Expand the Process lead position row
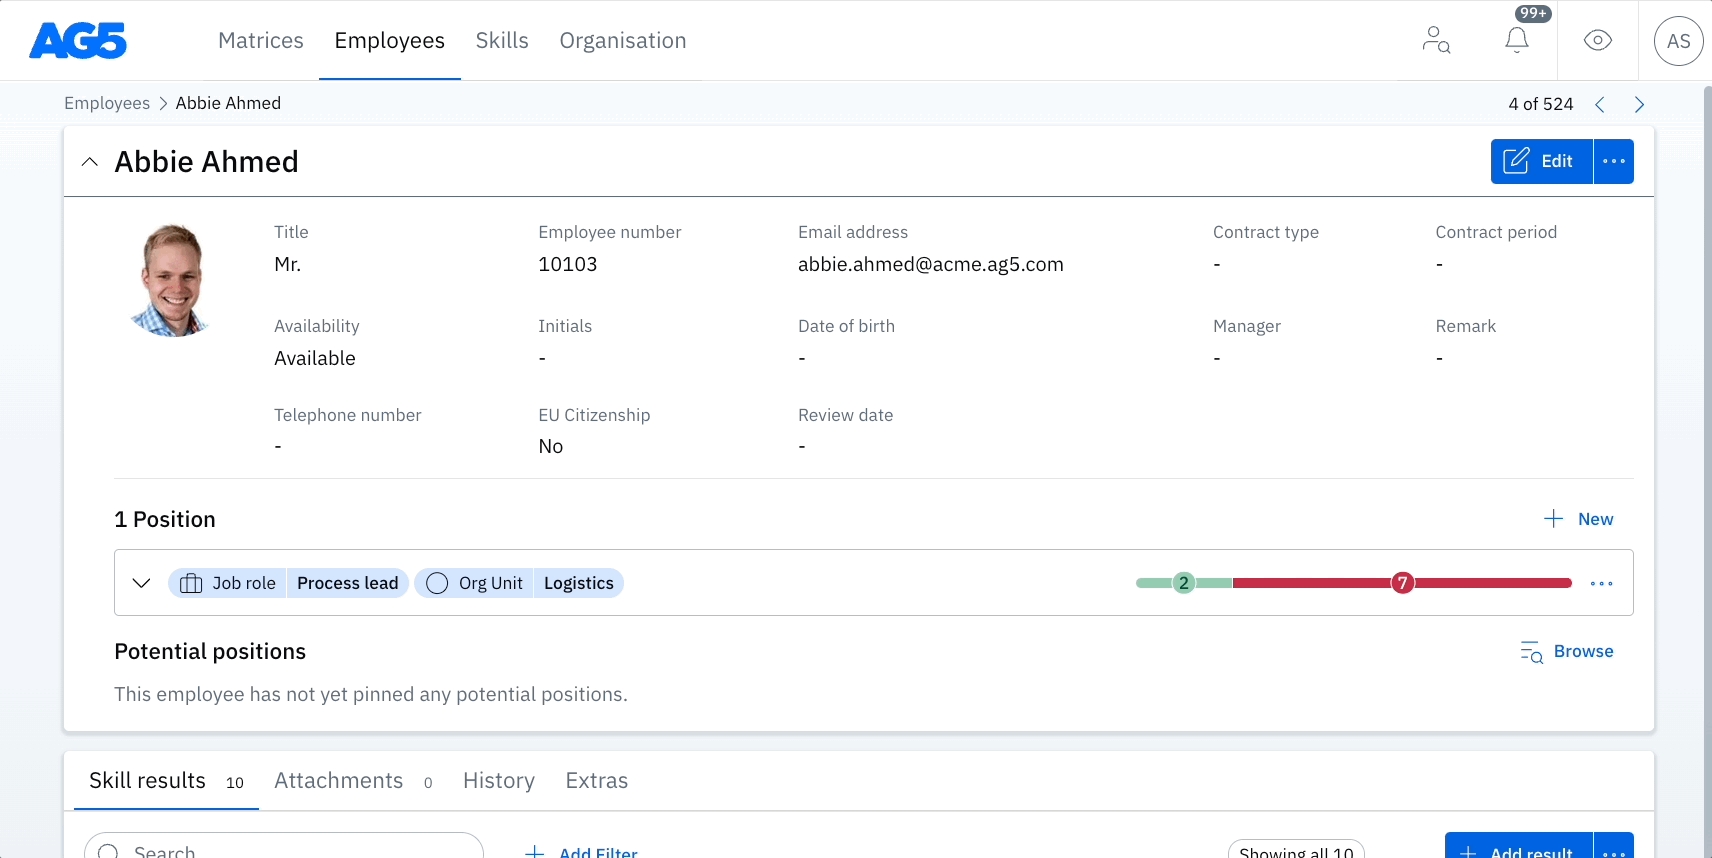This screenshot has height=858, width=1712. tap(141, 583)
